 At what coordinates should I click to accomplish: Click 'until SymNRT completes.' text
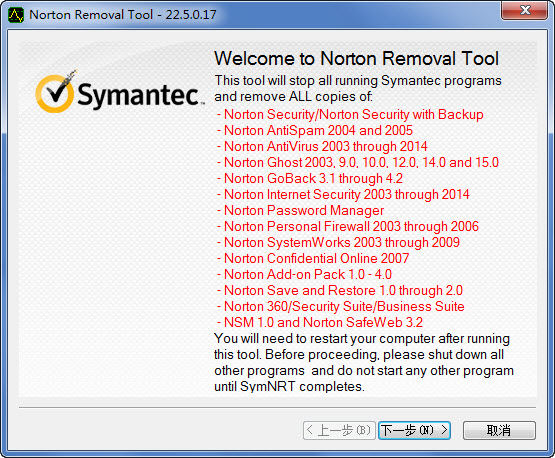click(x=289, y=387)
